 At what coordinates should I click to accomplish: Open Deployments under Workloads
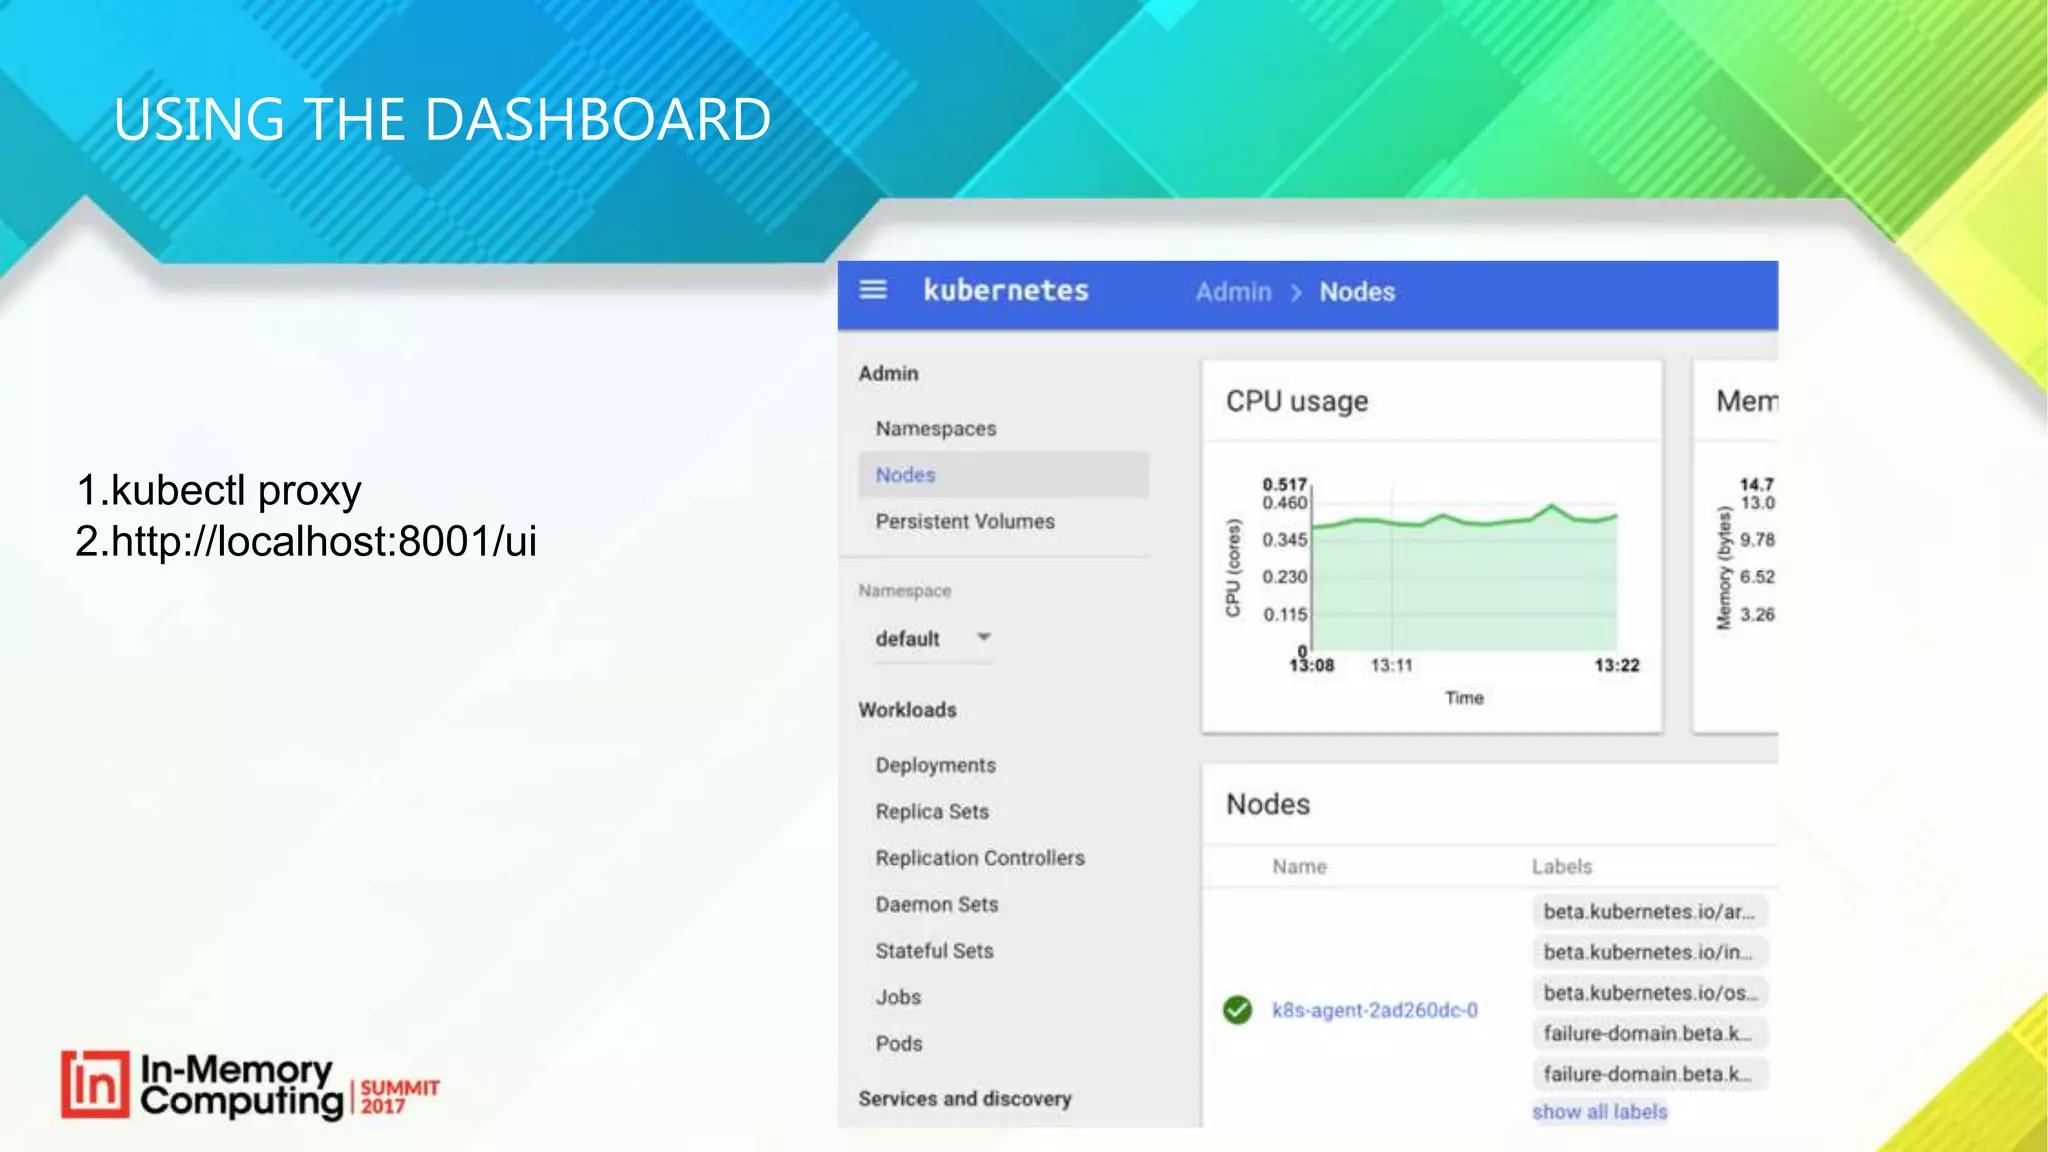(936, 765)
